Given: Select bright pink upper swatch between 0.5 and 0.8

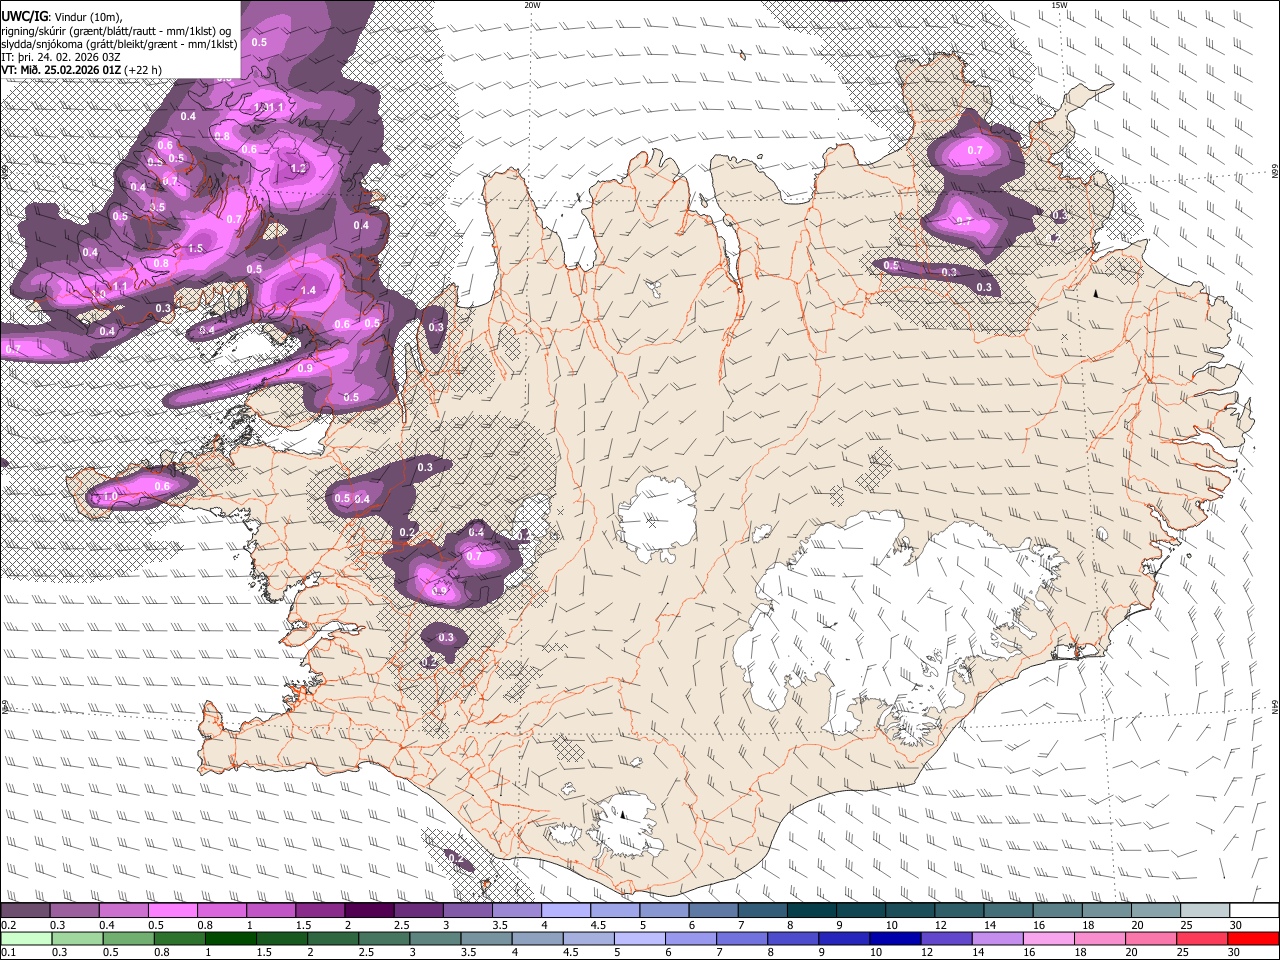Looking at the screenshot, I should (x=173, y=910).
